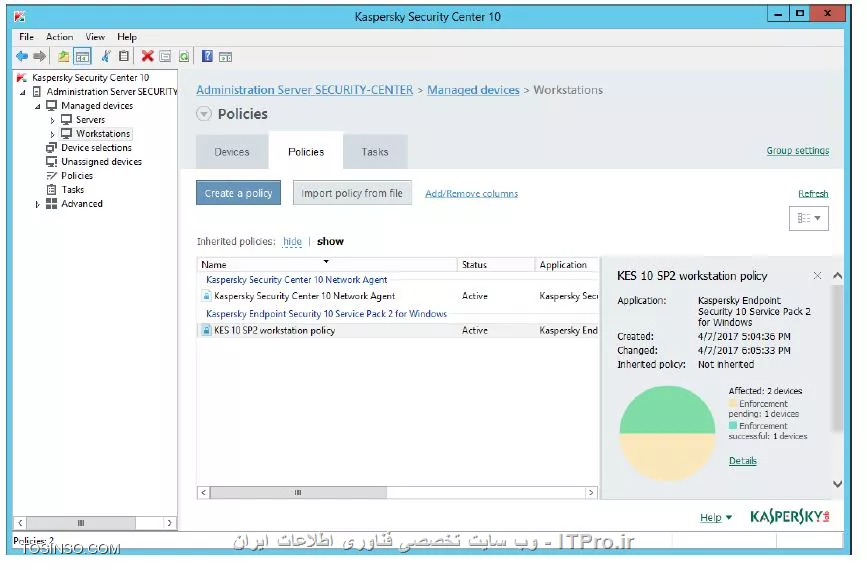Switch to the Tasks tab

coord(375,151)
